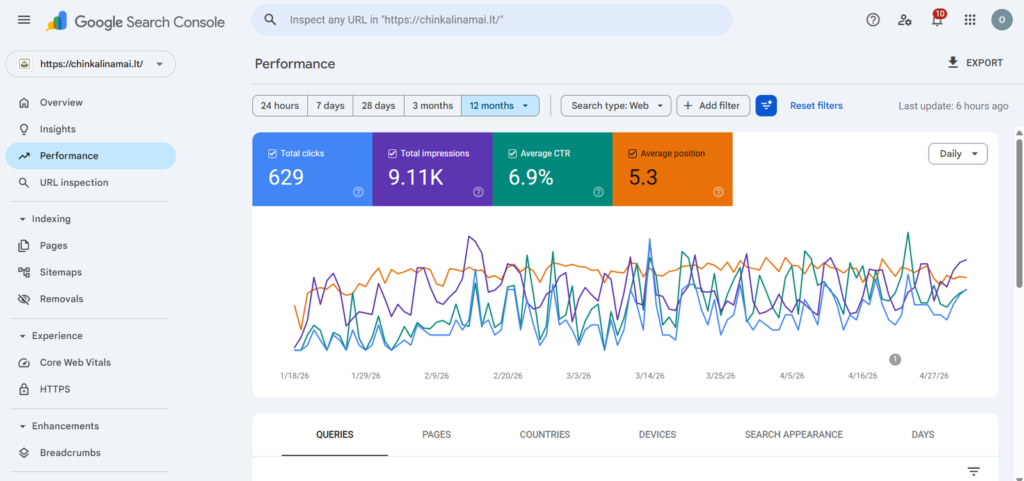Image resolution: width=1024 pixels, height=481 pixels.
Task: Click the page vertical scrollbar thumb
Action: (1019, 212)
